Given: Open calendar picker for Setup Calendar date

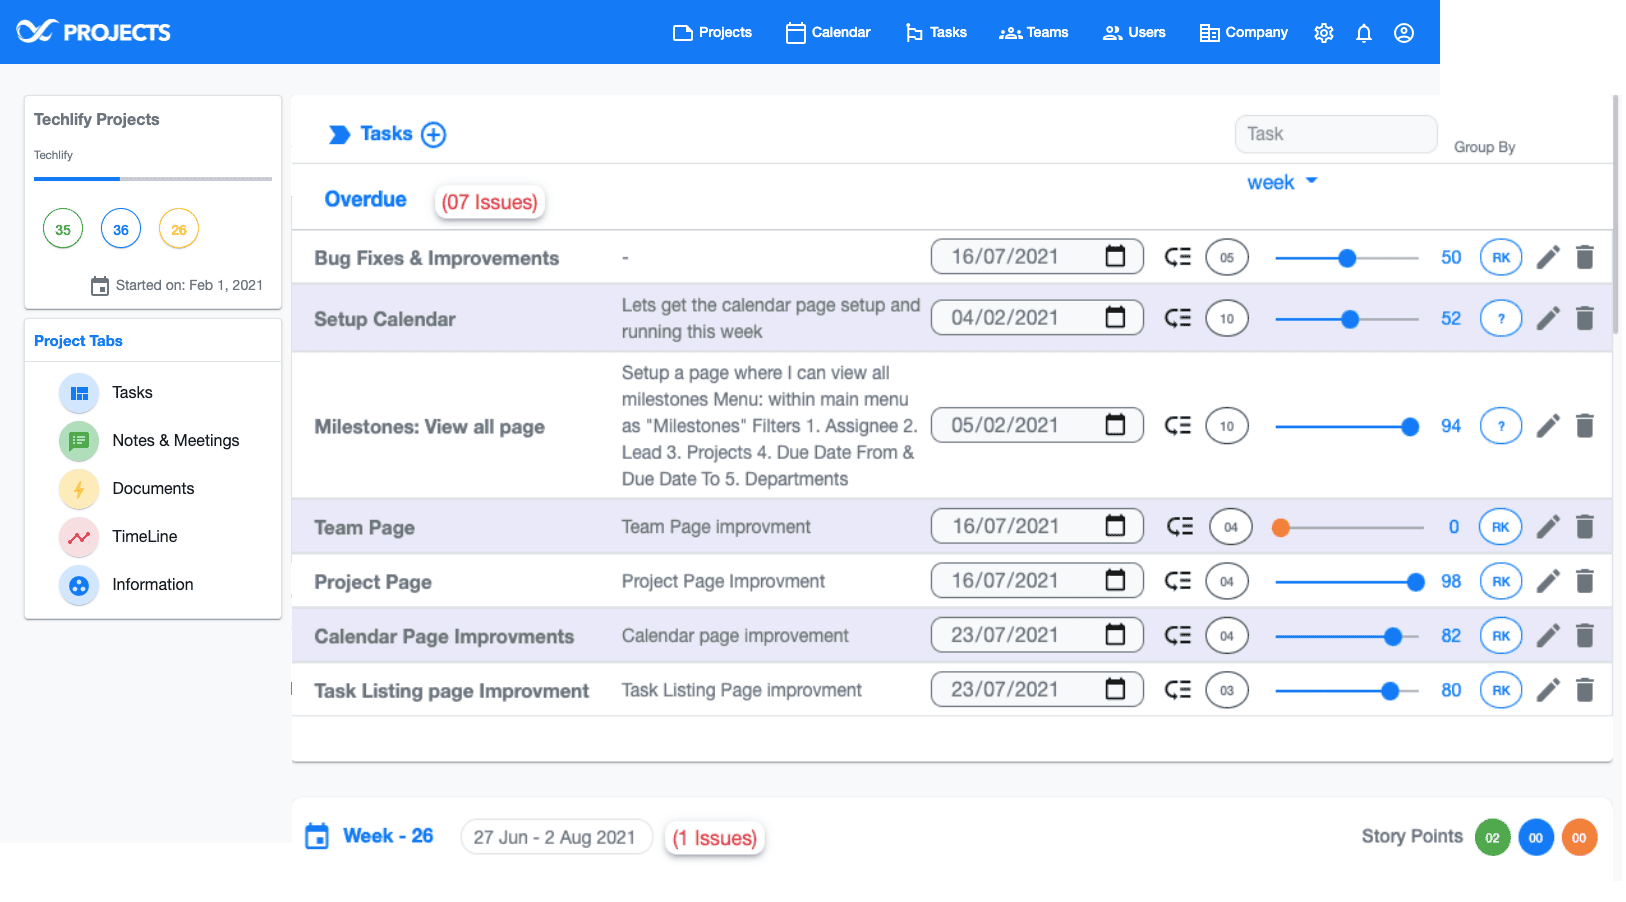Looking at the screenshot, I should pos(1115,318).
